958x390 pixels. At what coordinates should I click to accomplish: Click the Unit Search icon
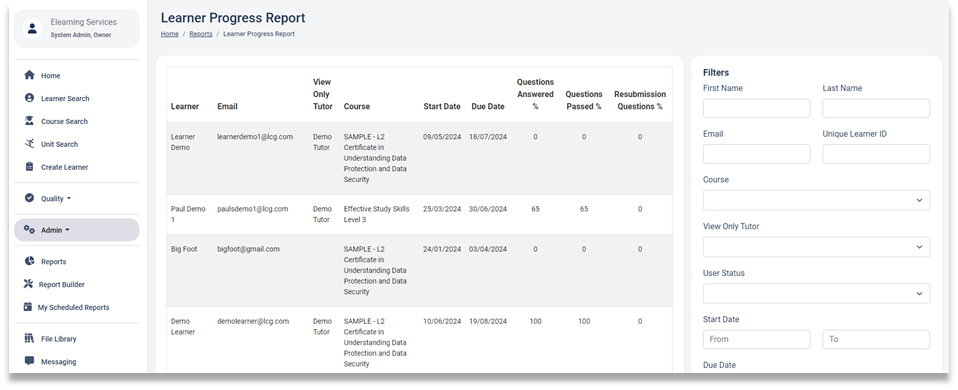pos(29,144)
